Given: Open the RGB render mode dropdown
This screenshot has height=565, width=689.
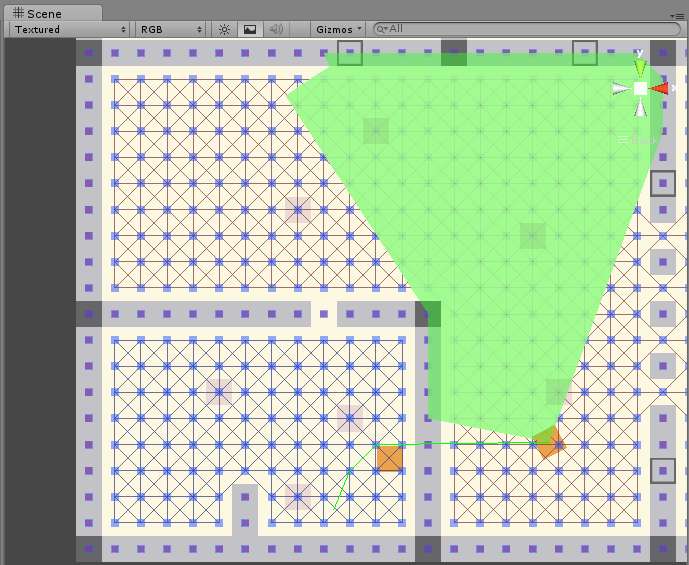Looking at the screenshot, I should pyautogui.click(x=170, y=29).
